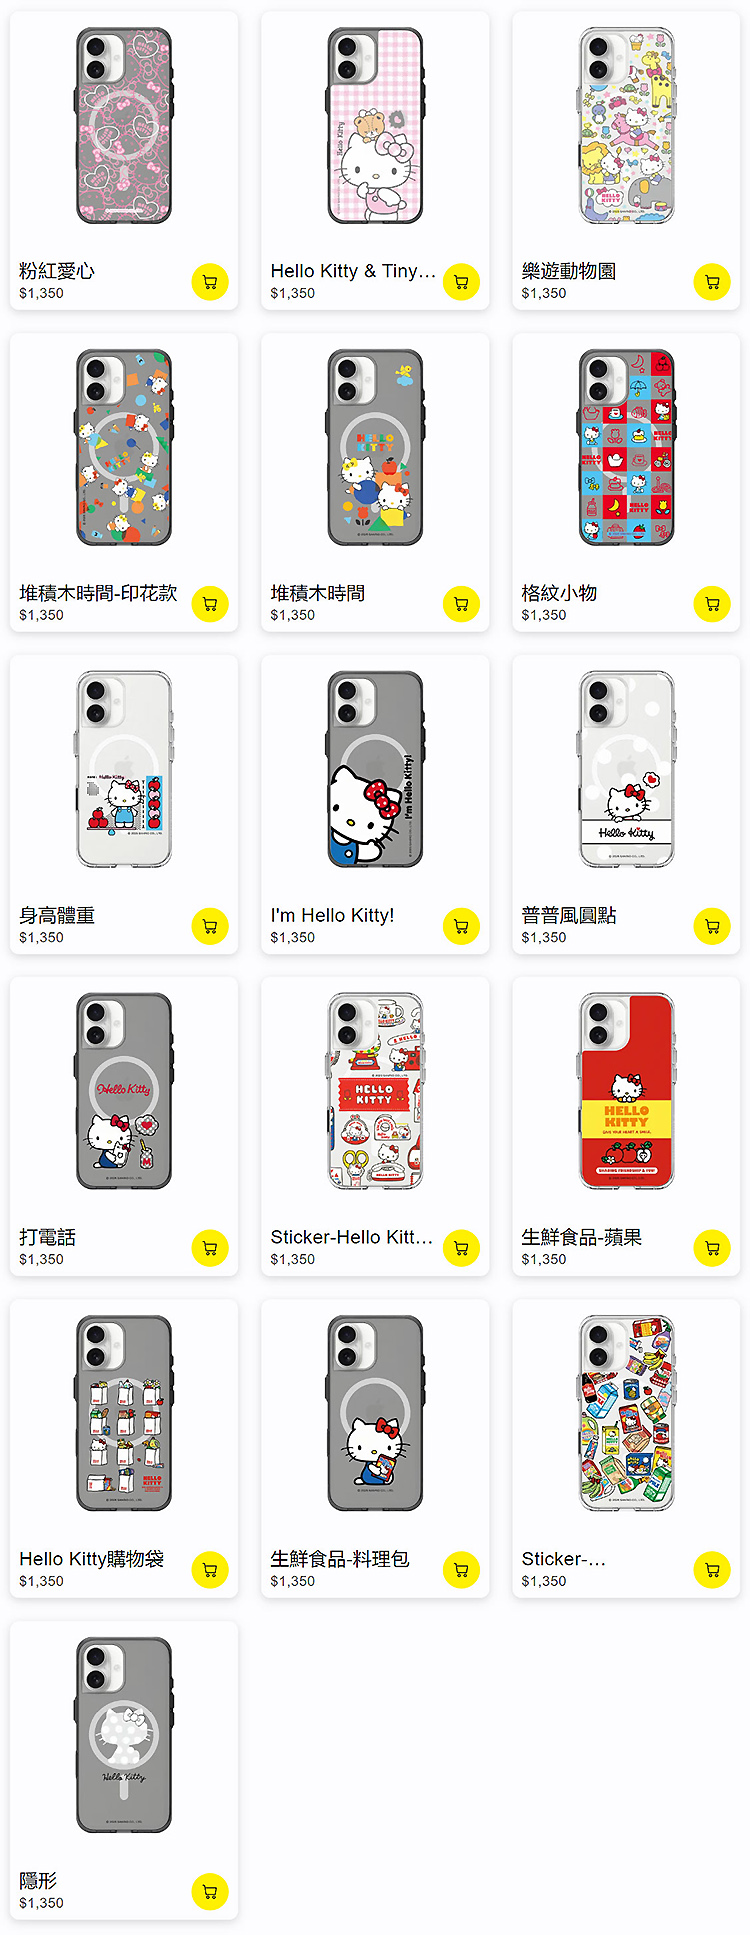Click cart icon for 打電話

point(210,1248)
